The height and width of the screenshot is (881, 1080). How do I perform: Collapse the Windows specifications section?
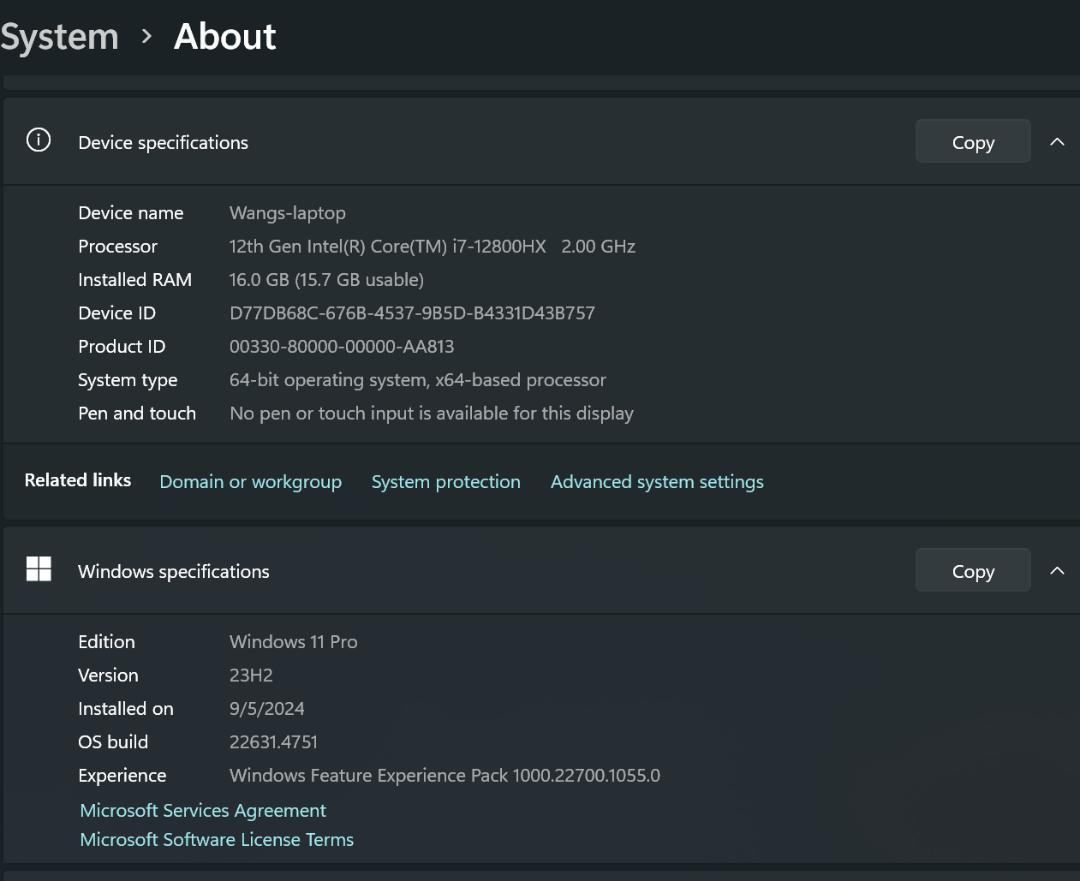click(1057, 571)
